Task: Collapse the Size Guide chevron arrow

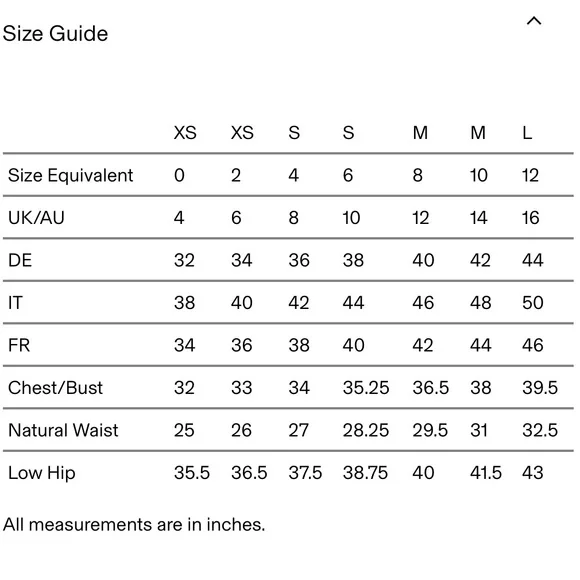Action: [534, 21]
